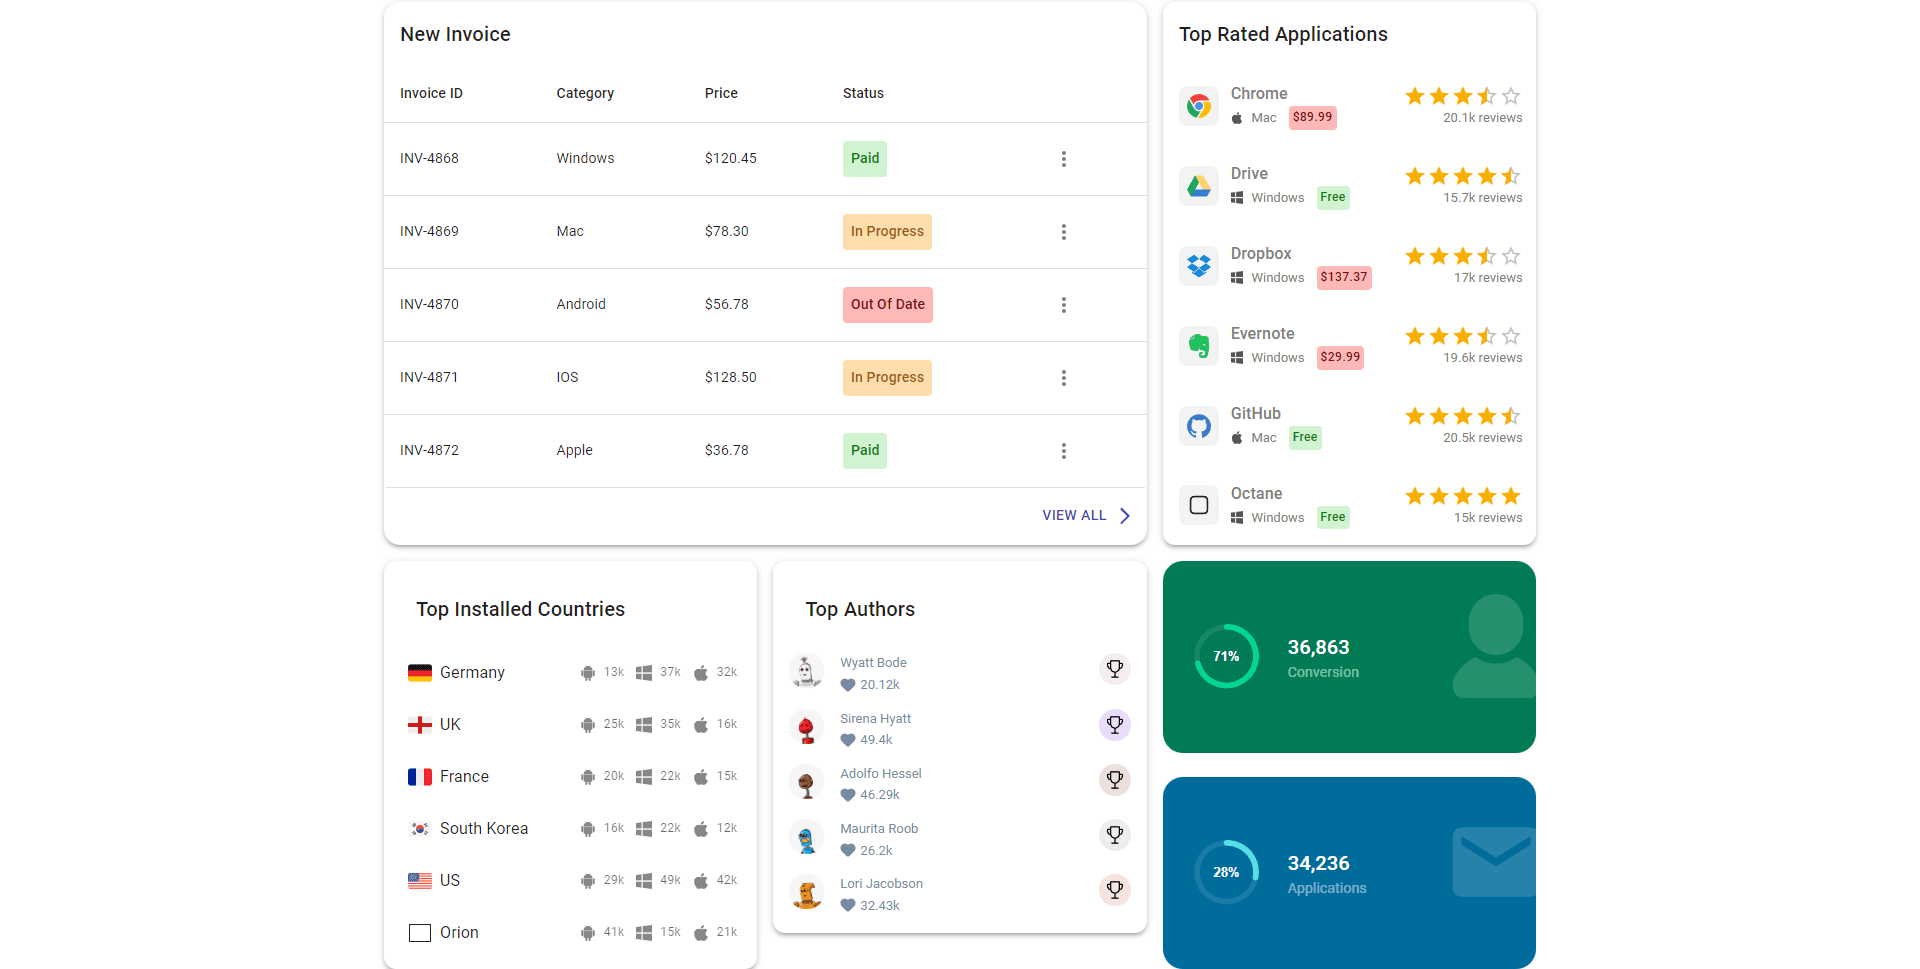Image resolution: width=1920 pixels, height=969 pixels.
Task: Click the Paid status badge for INV-4872
Action: (865, 451)
